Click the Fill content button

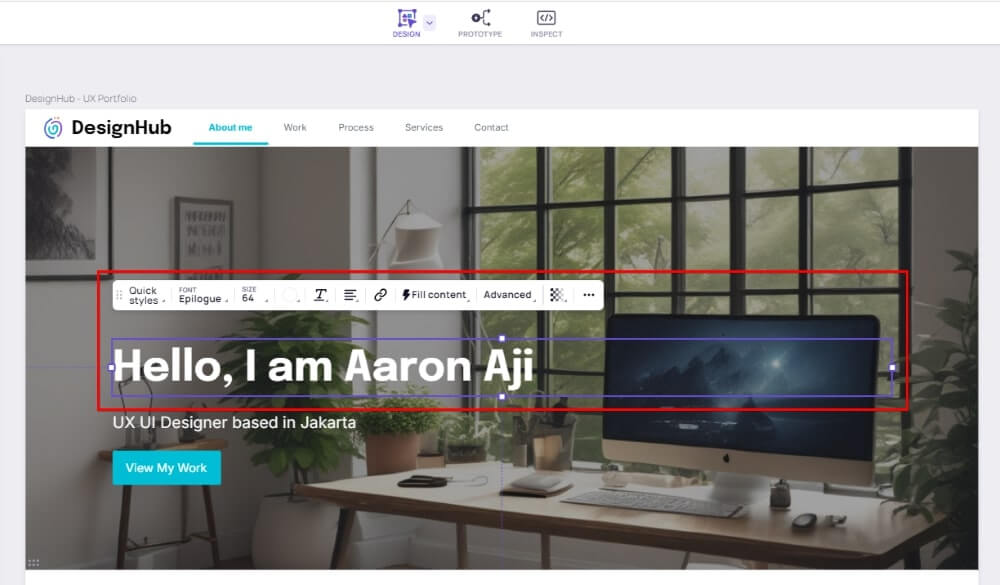coord(435,295)
